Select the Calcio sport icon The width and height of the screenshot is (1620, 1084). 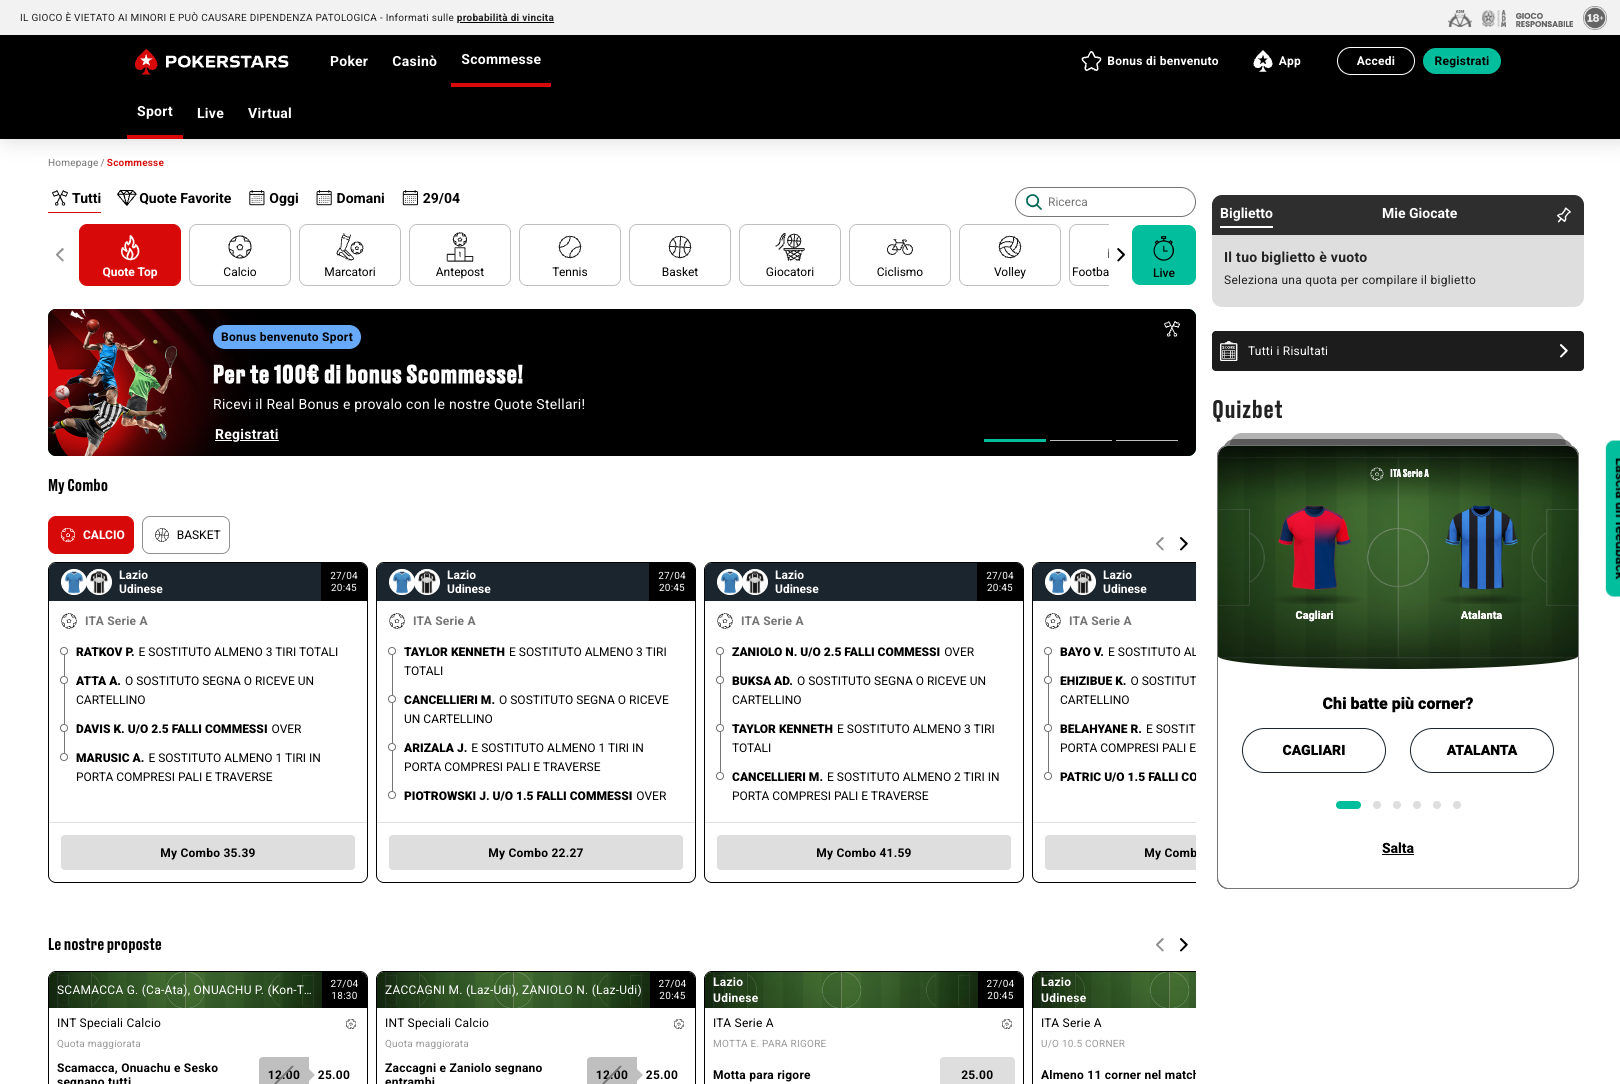(x=240, y=255)
